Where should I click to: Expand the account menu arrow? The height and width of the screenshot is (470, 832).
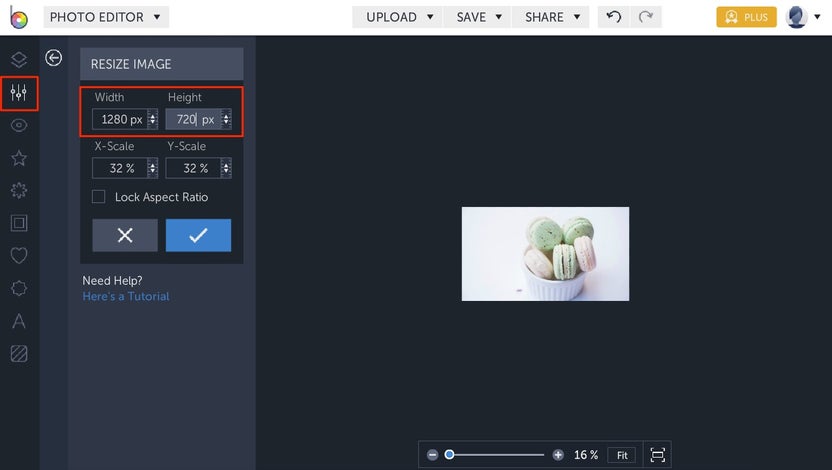[818, 17]
